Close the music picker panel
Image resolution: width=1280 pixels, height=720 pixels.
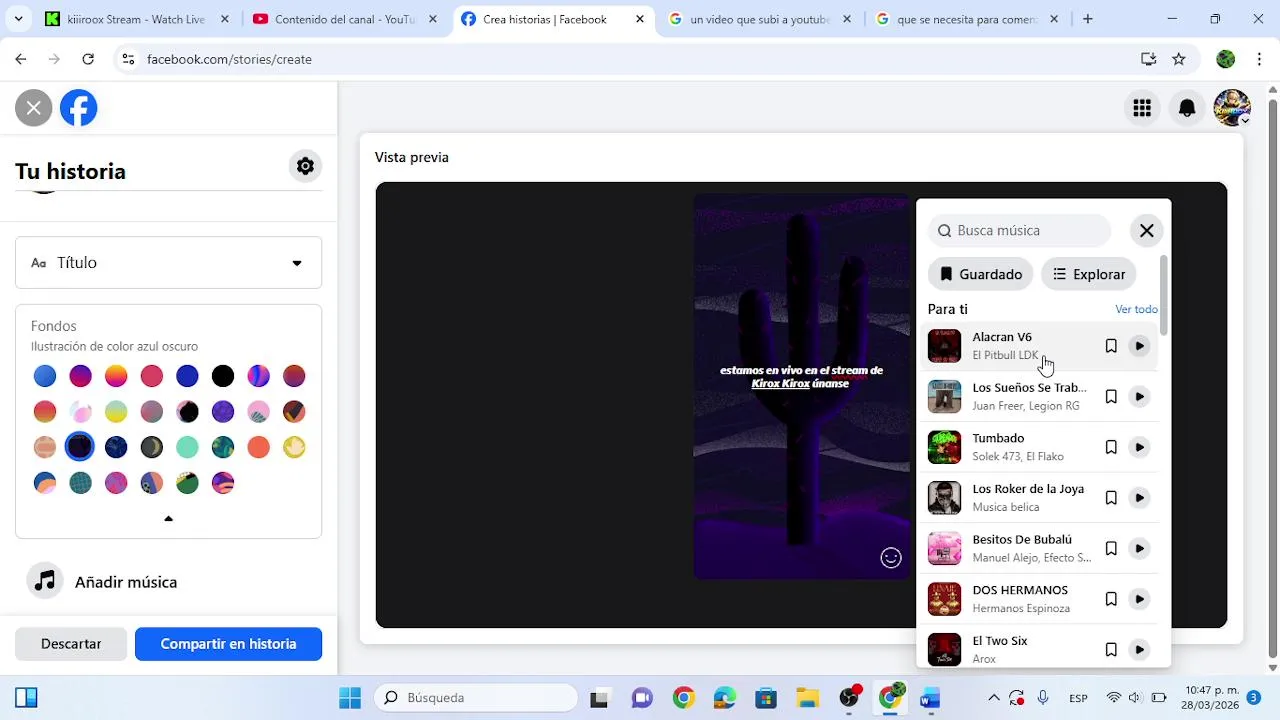click(1146, 231)
